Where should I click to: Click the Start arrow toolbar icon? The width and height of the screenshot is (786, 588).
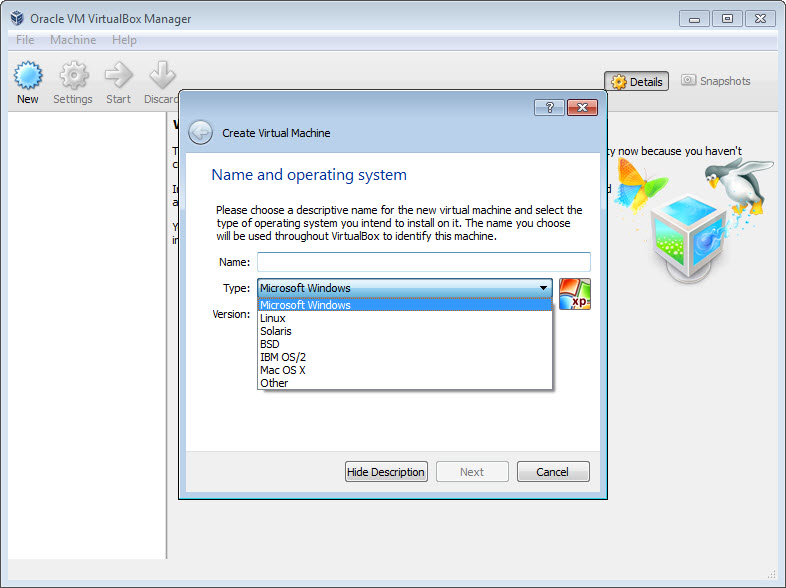tap(118, 75)
